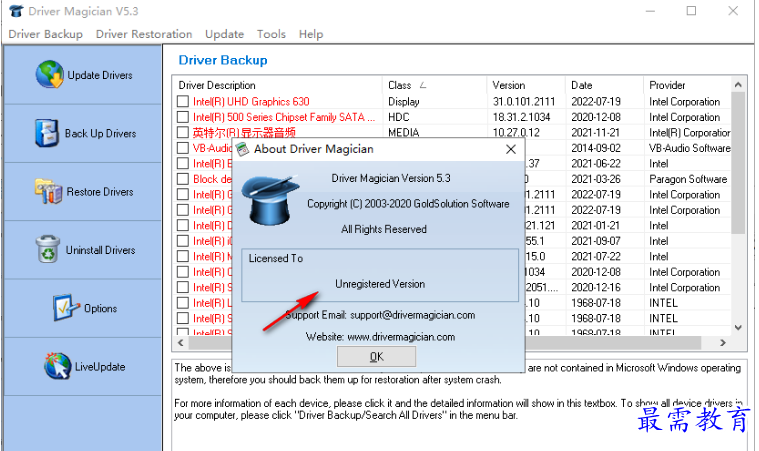Click the Unregistered Version license text
The image size is (759, 451).
tap(380, 284)
